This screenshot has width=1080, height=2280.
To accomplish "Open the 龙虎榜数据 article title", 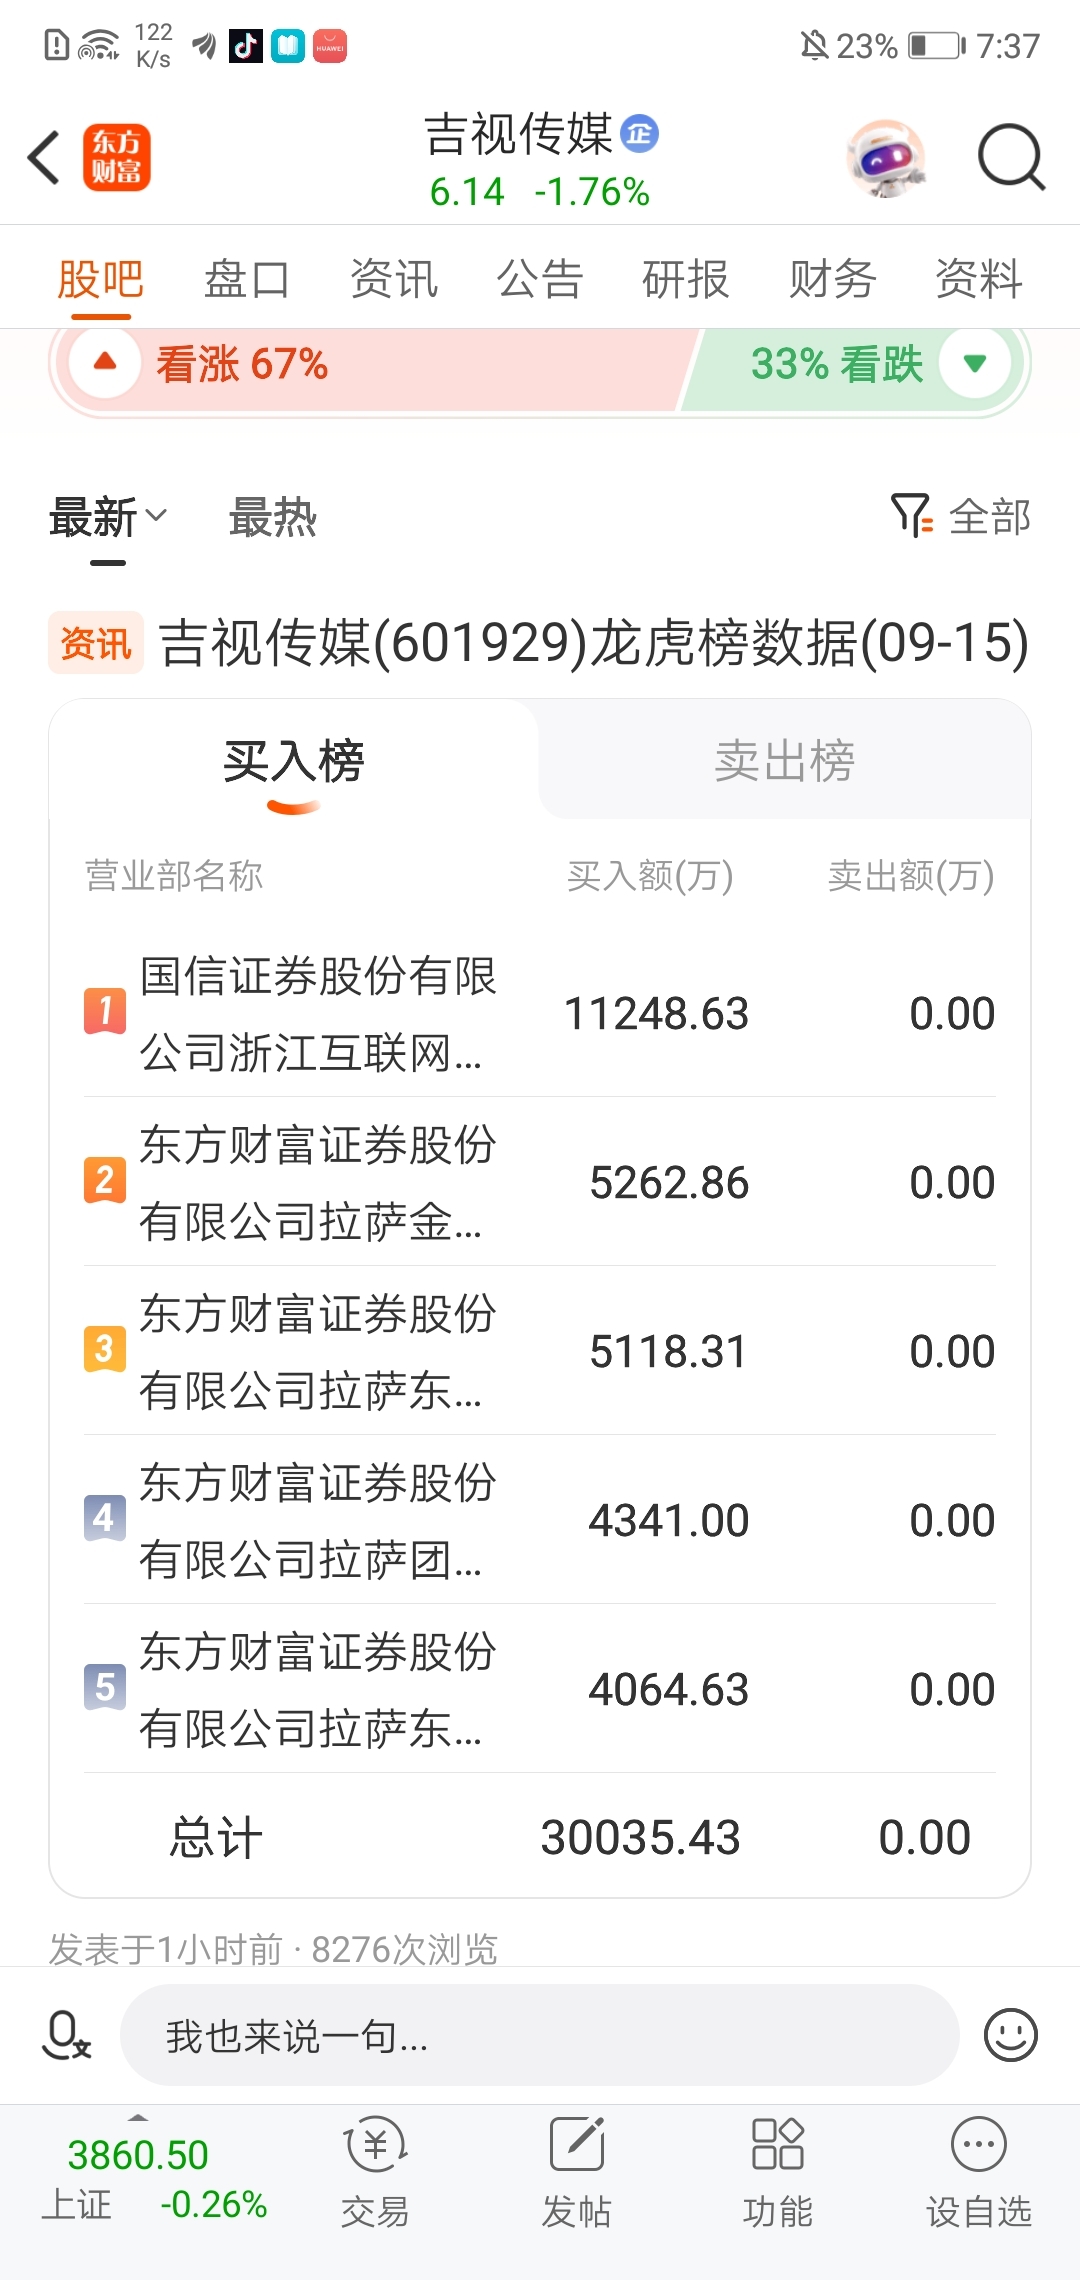I will (595, 642).
